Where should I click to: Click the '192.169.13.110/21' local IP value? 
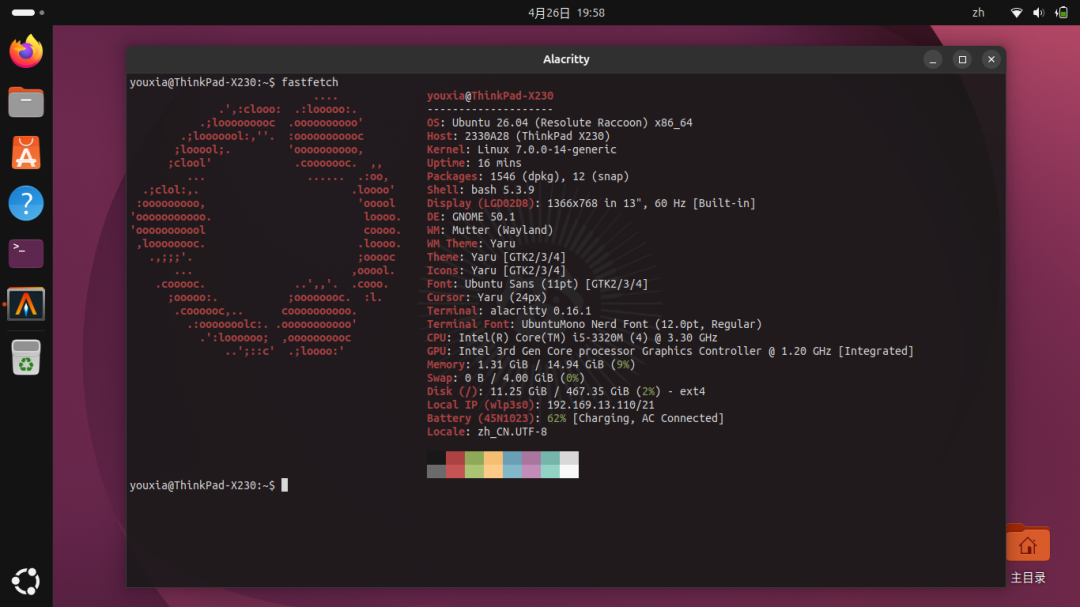601,404
